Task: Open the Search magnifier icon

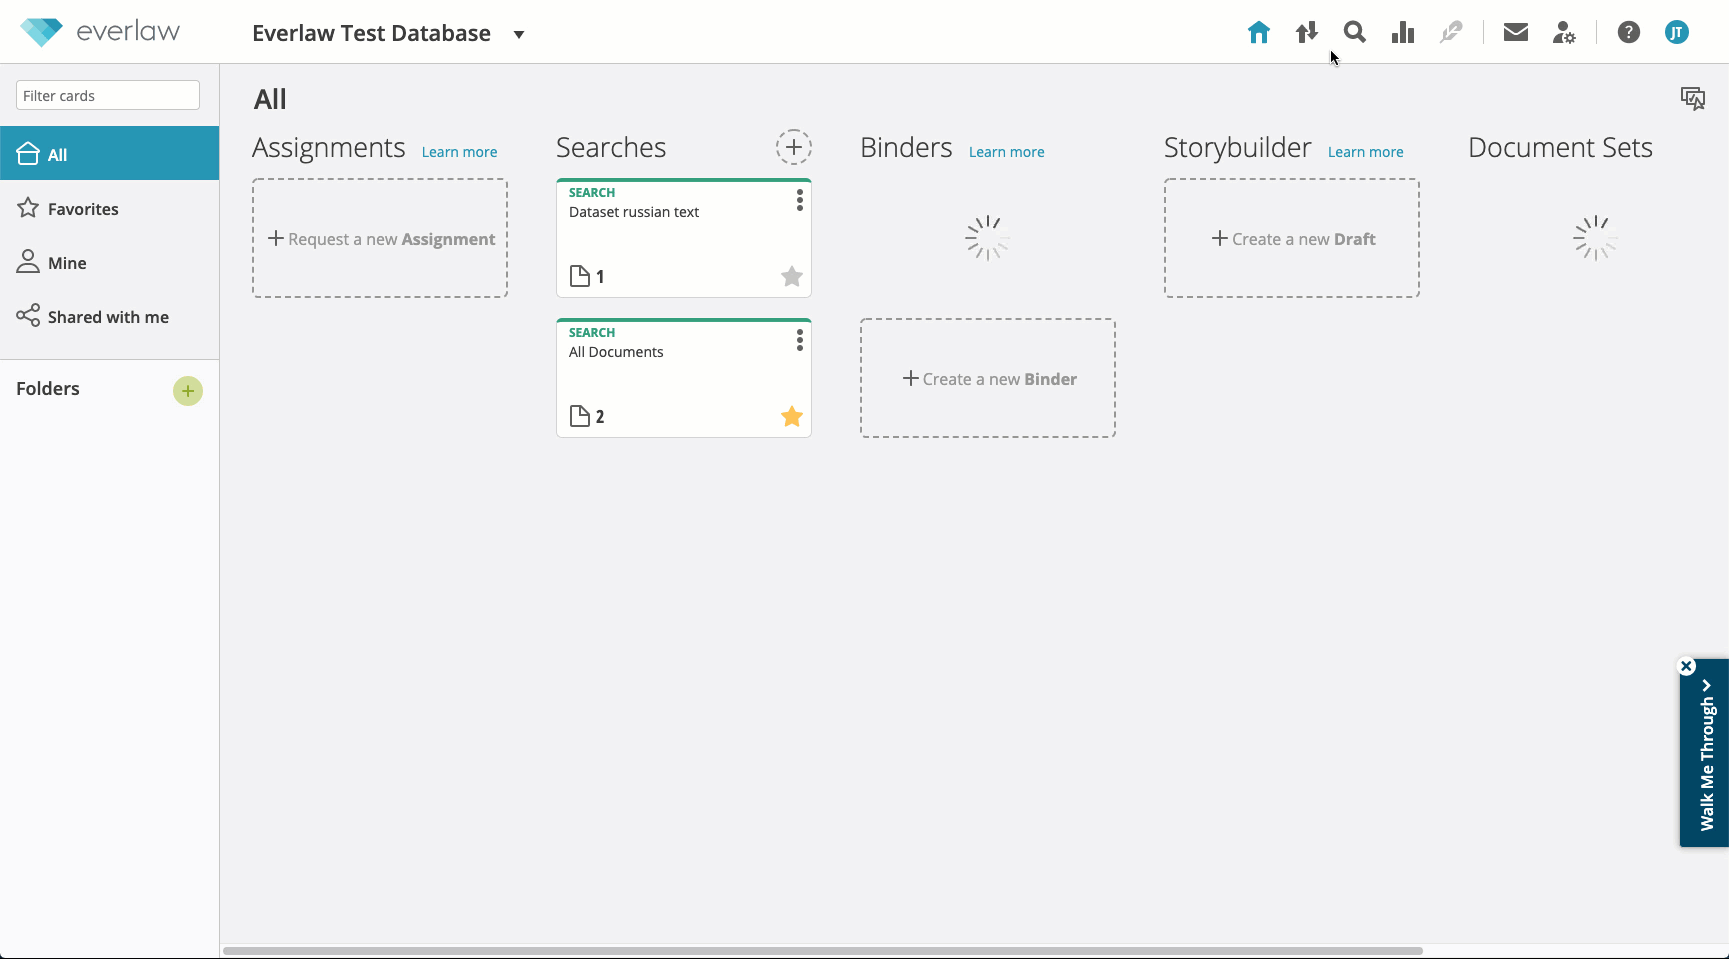Action: pyautogui.click(x=1354, y=32)
